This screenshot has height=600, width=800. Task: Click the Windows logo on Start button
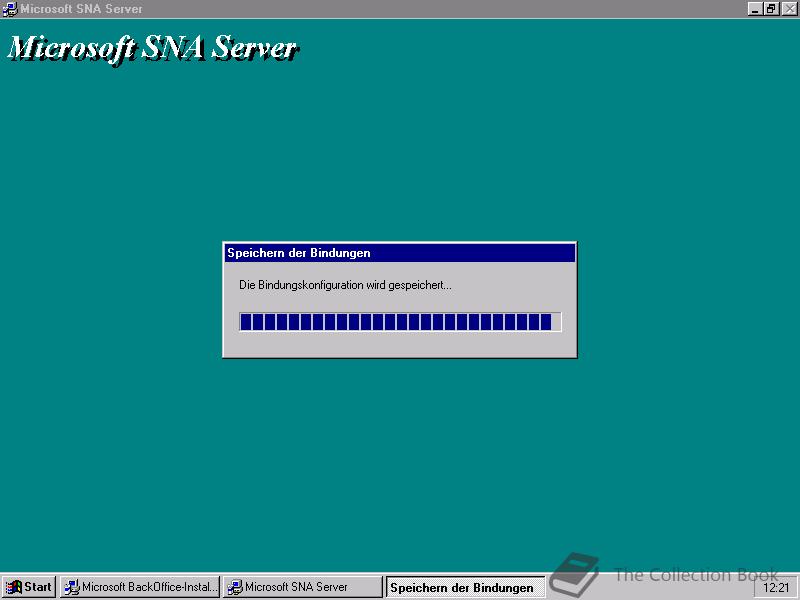click(x=14, y=587)
